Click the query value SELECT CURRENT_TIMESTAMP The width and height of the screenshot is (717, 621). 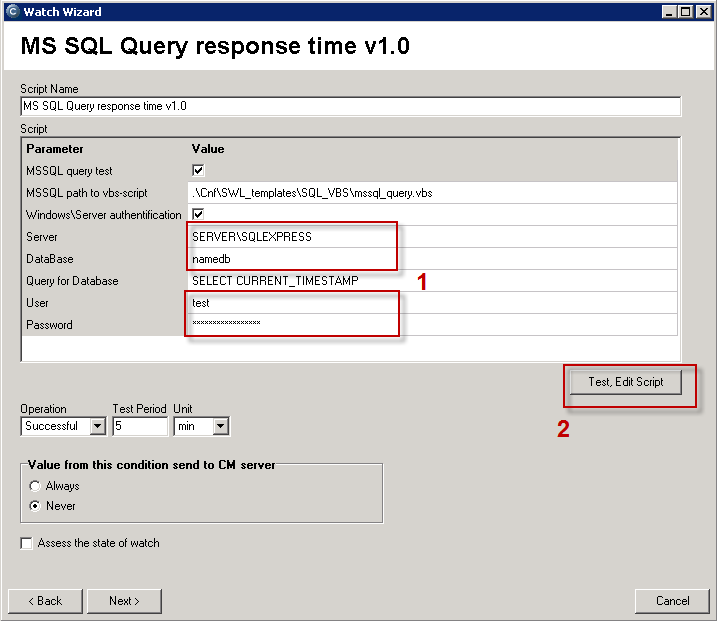pyautogui.click(x=275, y=281)
